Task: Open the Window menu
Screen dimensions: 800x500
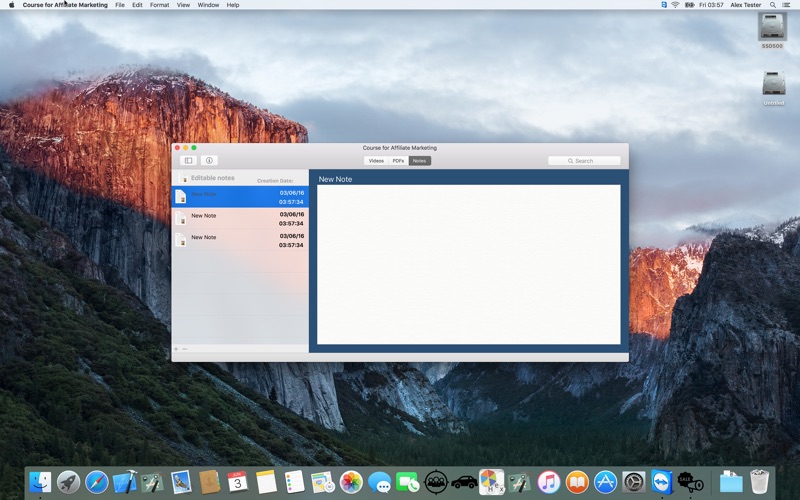Action: (208, 5)
